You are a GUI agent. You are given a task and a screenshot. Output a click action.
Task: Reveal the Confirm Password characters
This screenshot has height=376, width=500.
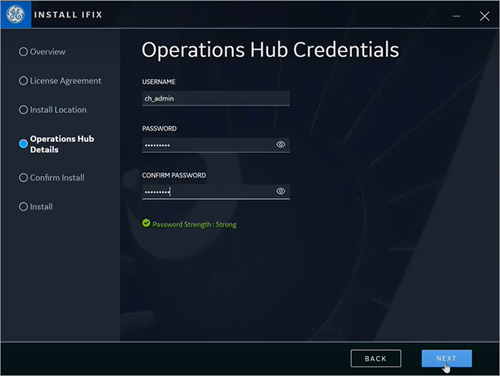click(x=281, y=191)
